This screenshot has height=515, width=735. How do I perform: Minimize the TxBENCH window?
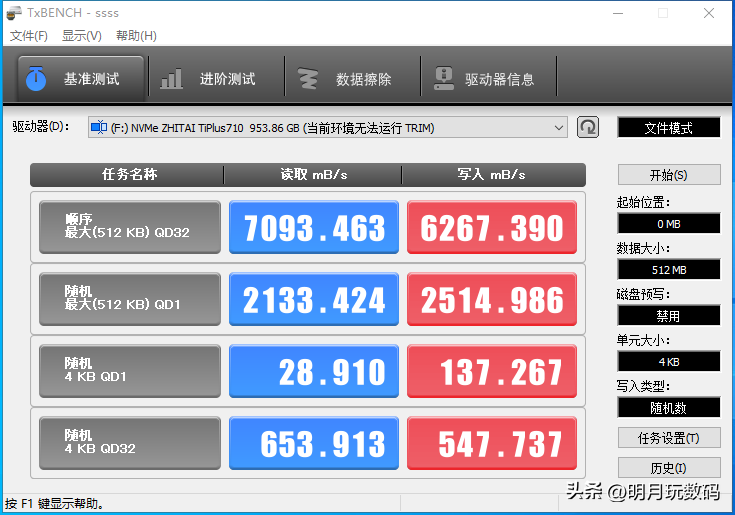618,13
